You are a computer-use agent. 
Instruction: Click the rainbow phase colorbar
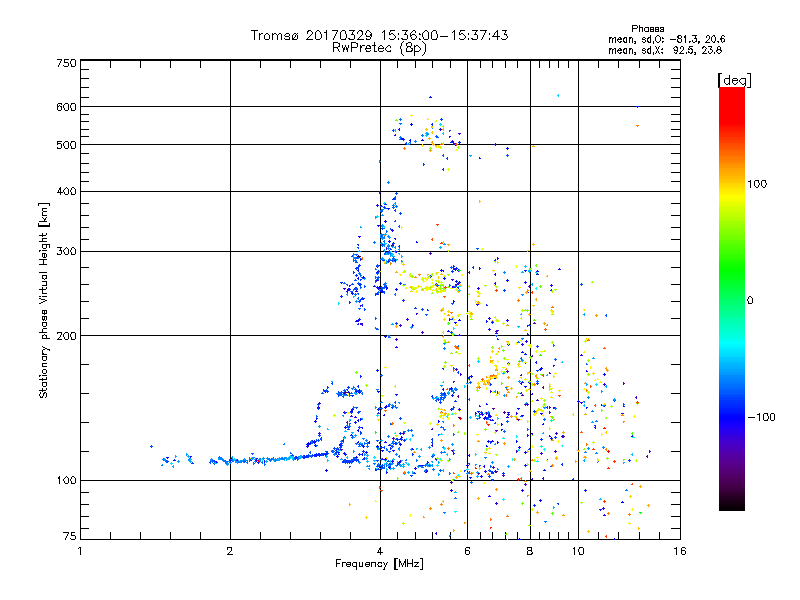click(x=732, y=299)
